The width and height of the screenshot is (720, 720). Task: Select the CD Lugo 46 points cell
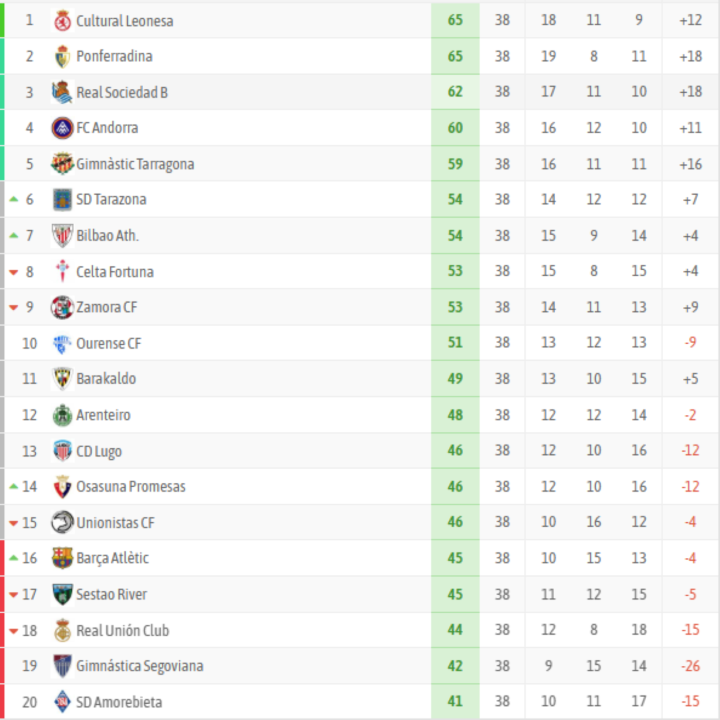[455, 450]
